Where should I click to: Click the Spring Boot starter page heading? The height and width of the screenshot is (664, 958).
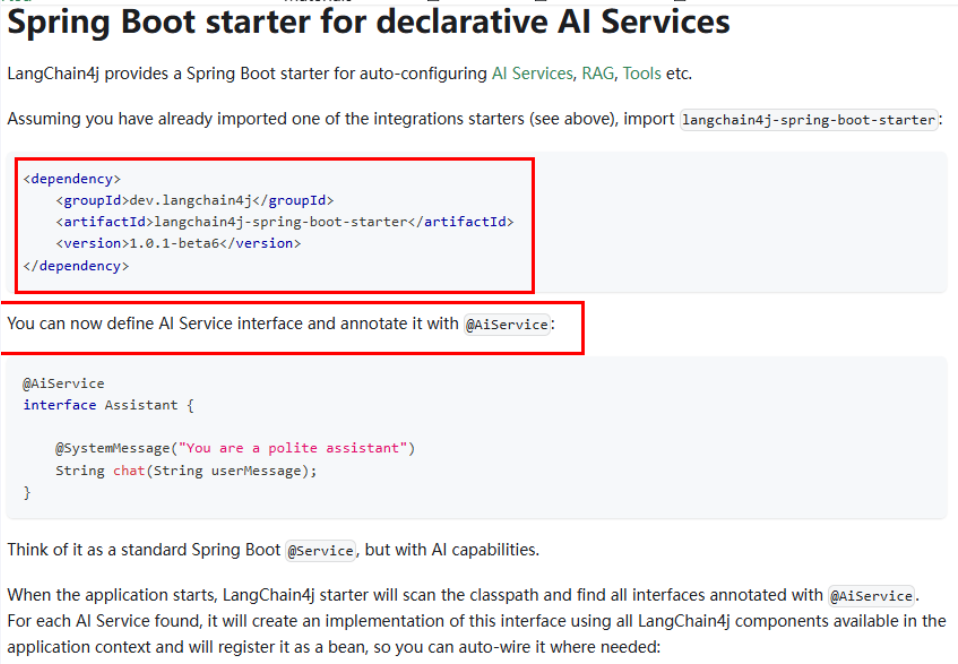[x=368, y=22]
